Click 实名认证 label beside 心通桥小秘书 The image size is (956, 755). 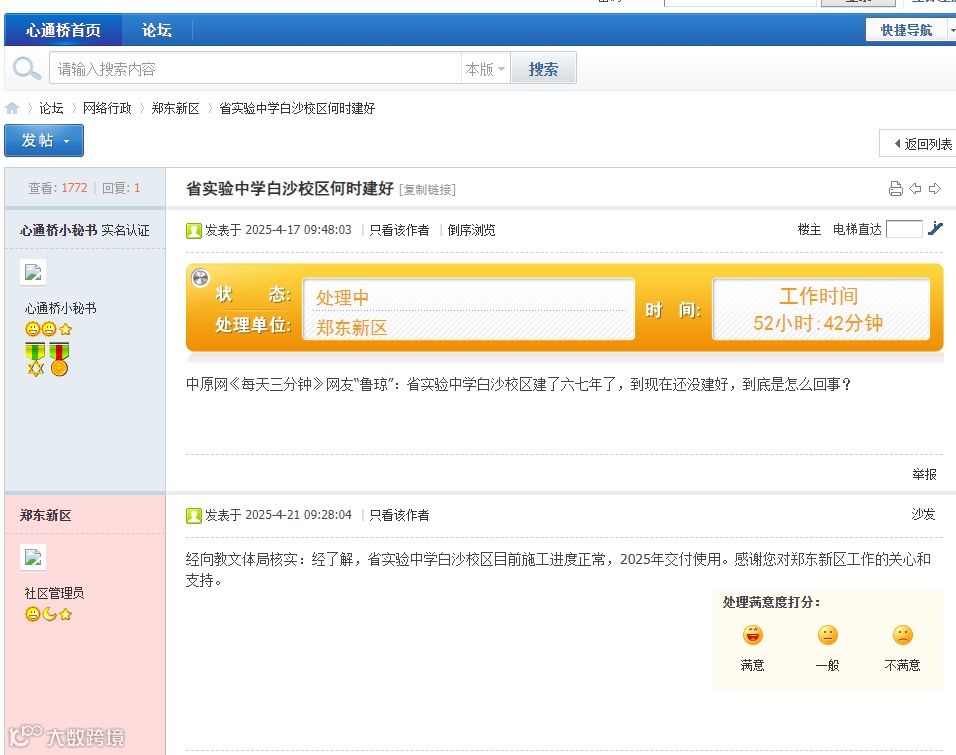click(125, 230)
